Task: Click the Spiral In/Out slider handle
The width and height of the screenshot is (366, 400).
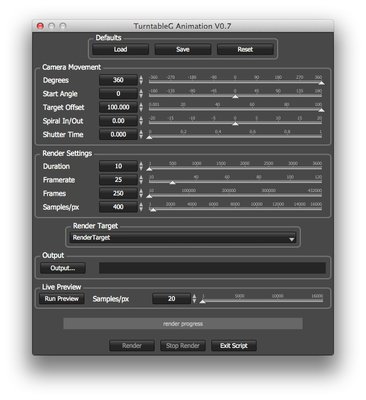Action: tap(235, 124)
